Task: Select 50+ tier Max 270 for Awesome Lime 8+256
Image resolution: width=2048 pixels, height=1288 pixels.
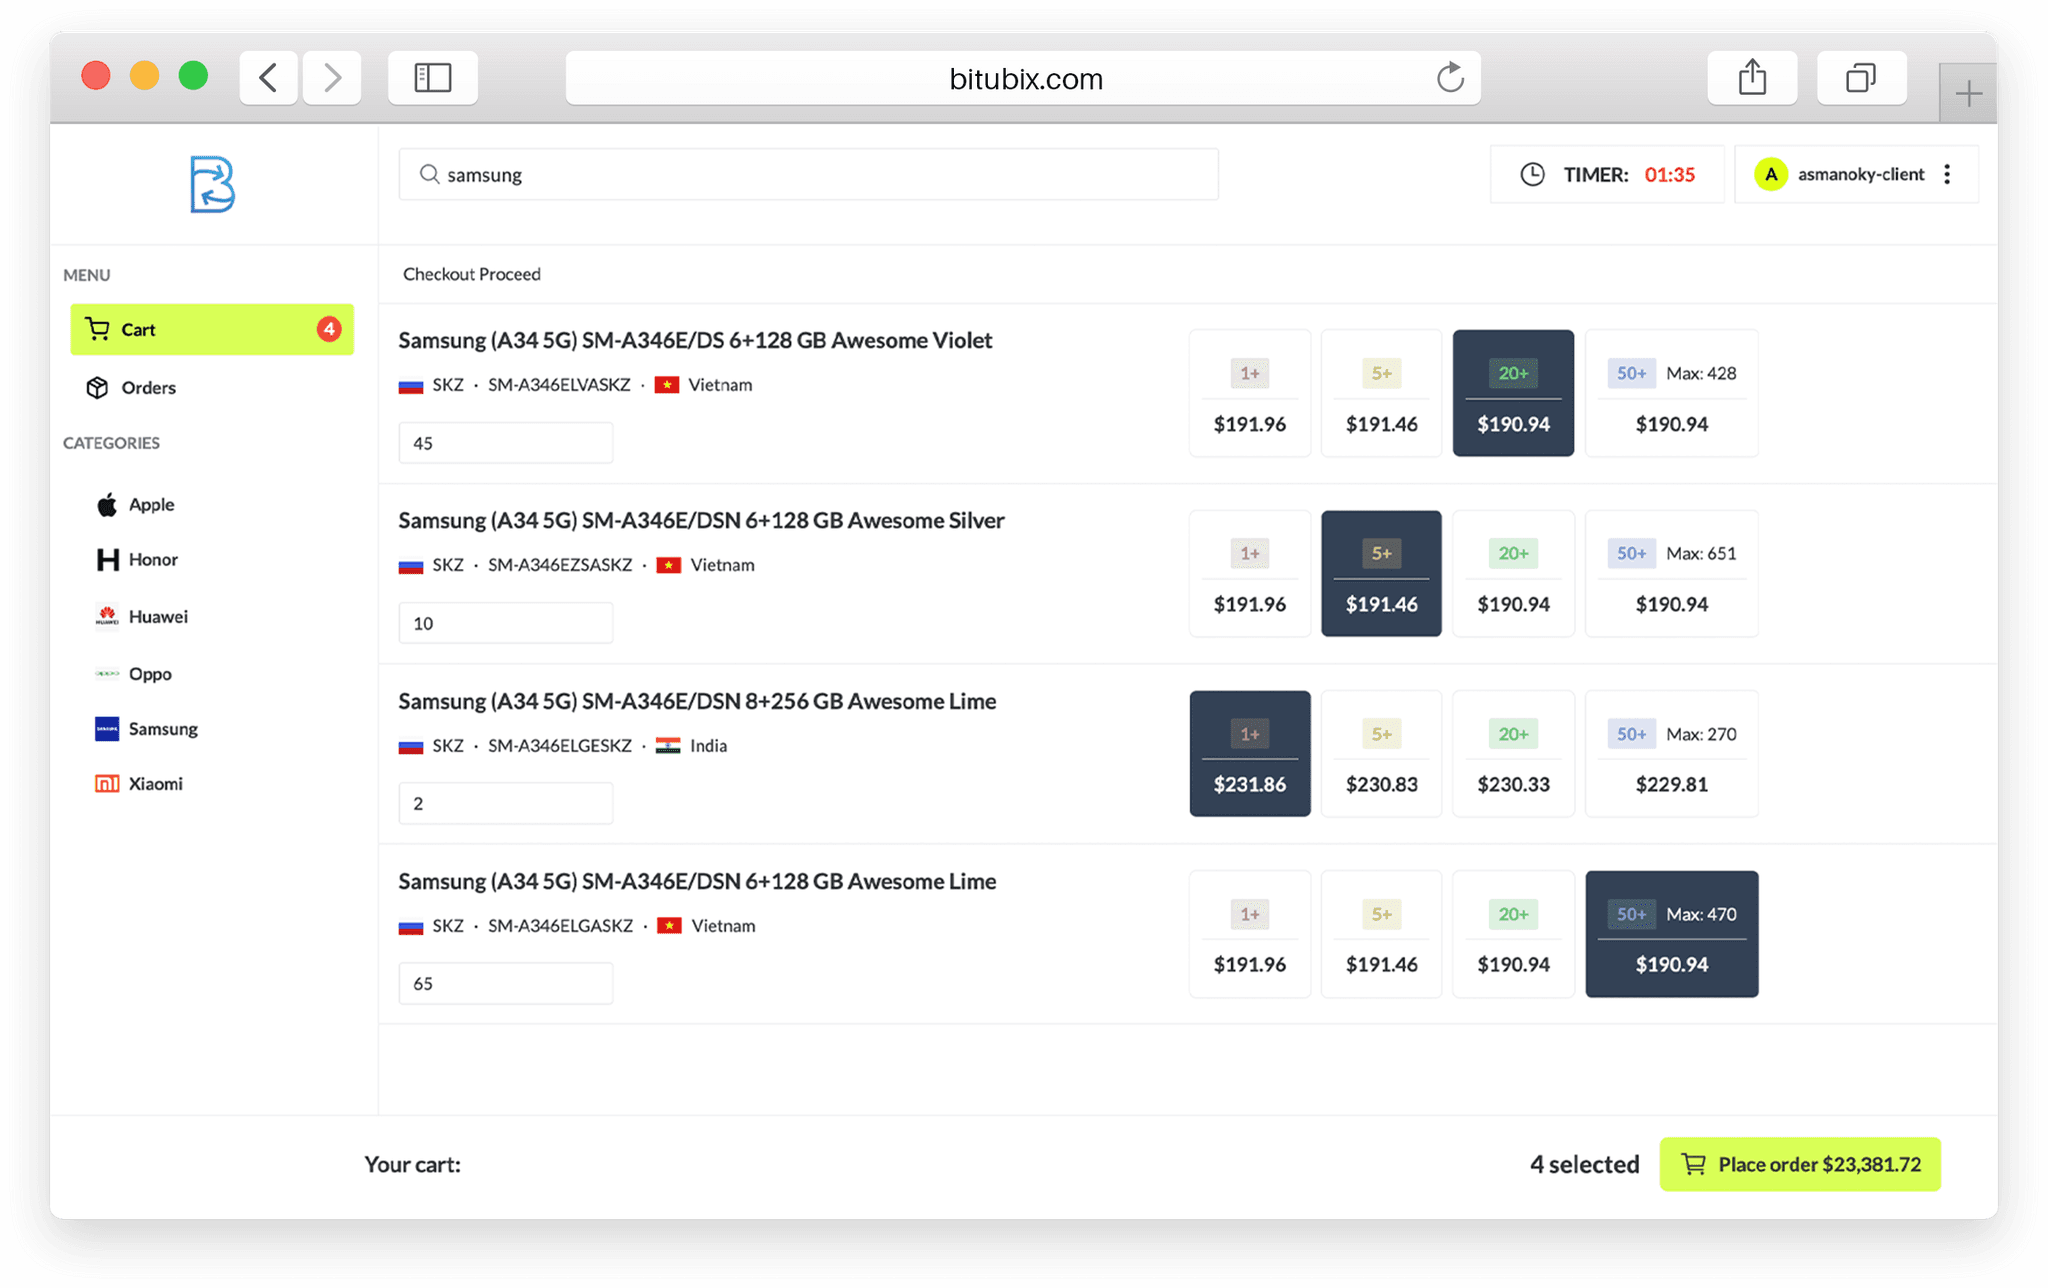Action: click(x=1672, y=753)
